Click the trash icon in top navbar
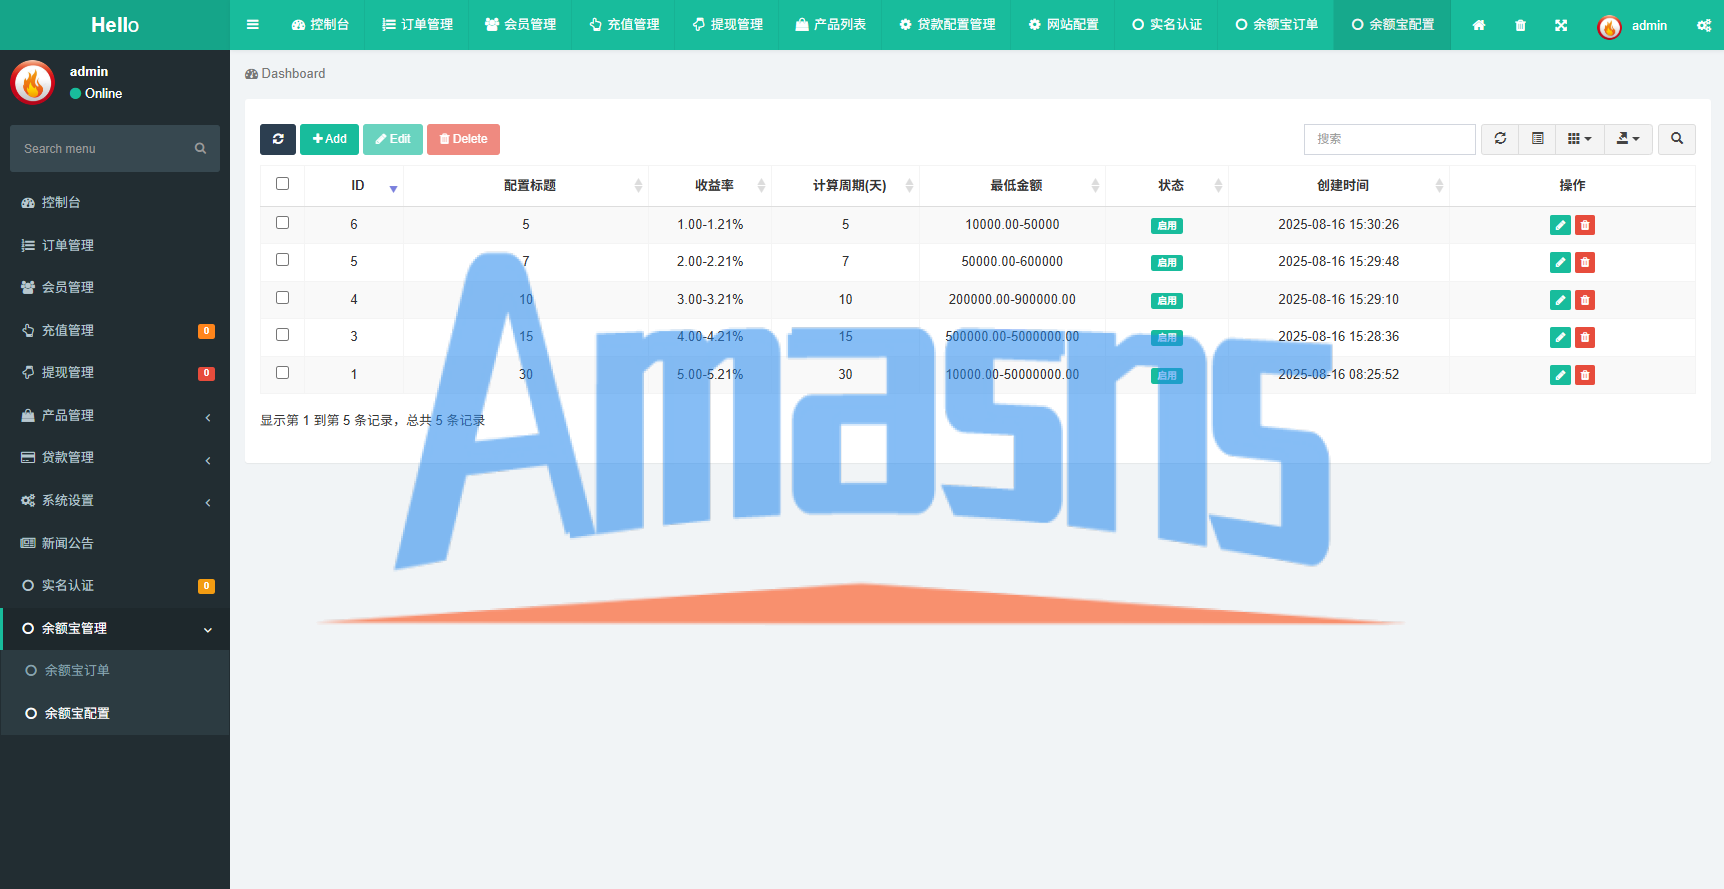Screen dimensions: 1724x889 (1520, 25)
